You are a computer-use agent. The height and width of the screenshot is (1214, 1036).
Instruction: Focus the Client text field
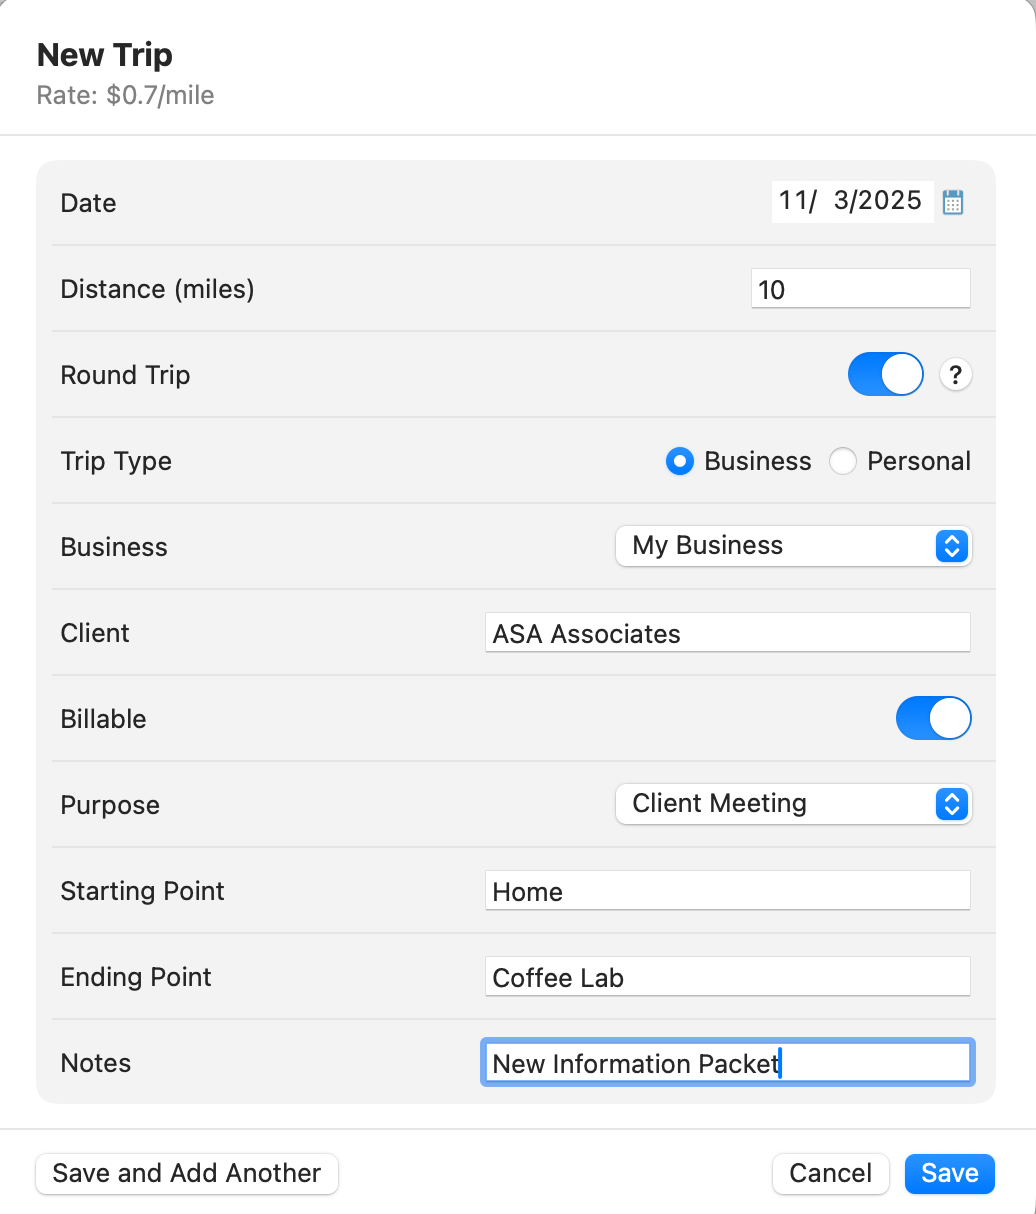[x=727, y=633]
